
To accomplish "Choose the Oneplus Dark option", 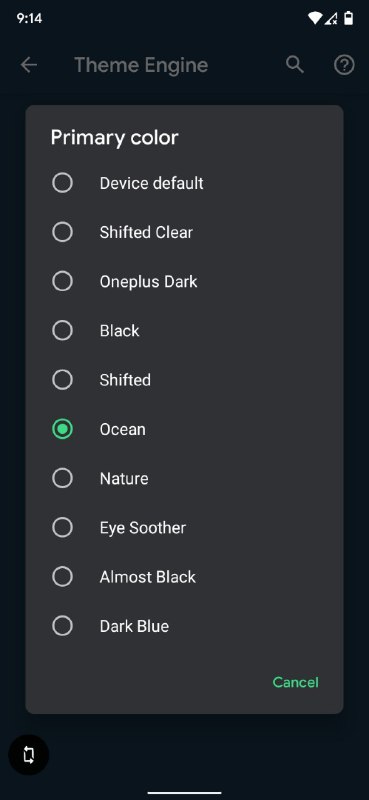I will click(x=184, y=282).
